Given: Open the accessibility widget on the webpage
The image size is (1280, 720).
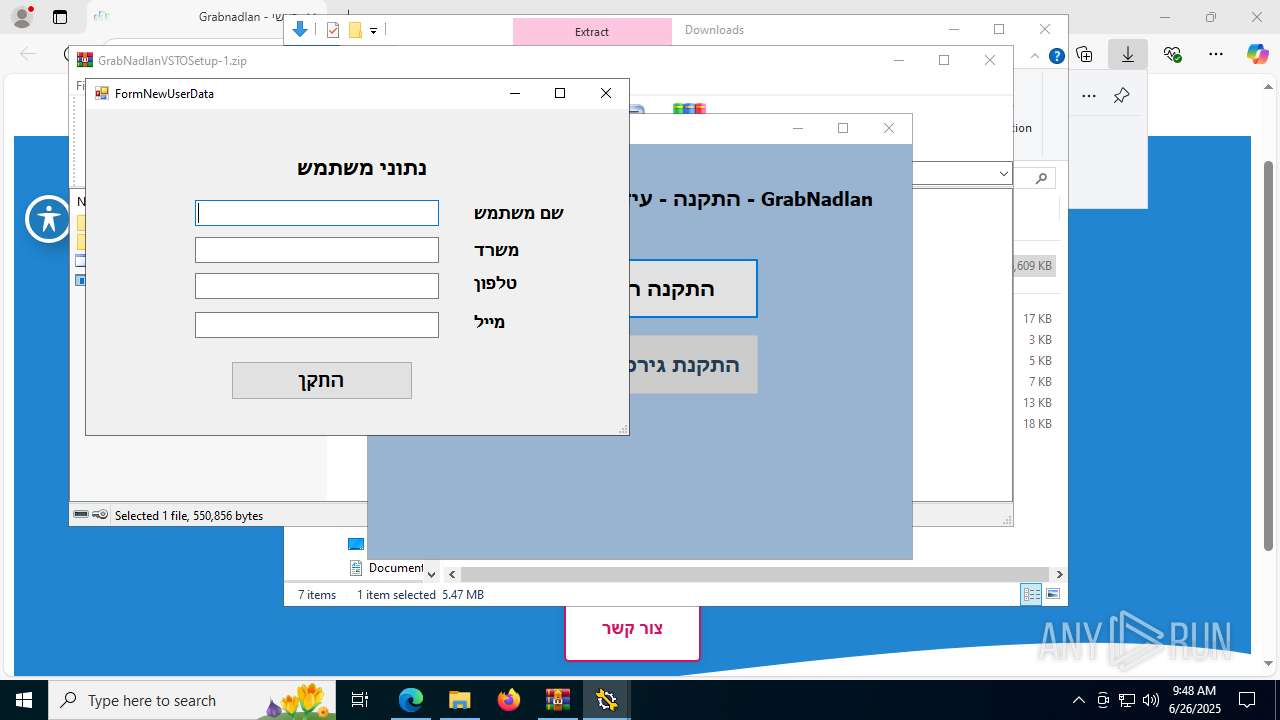Looking at the screenshot, I should click(48, 219).
